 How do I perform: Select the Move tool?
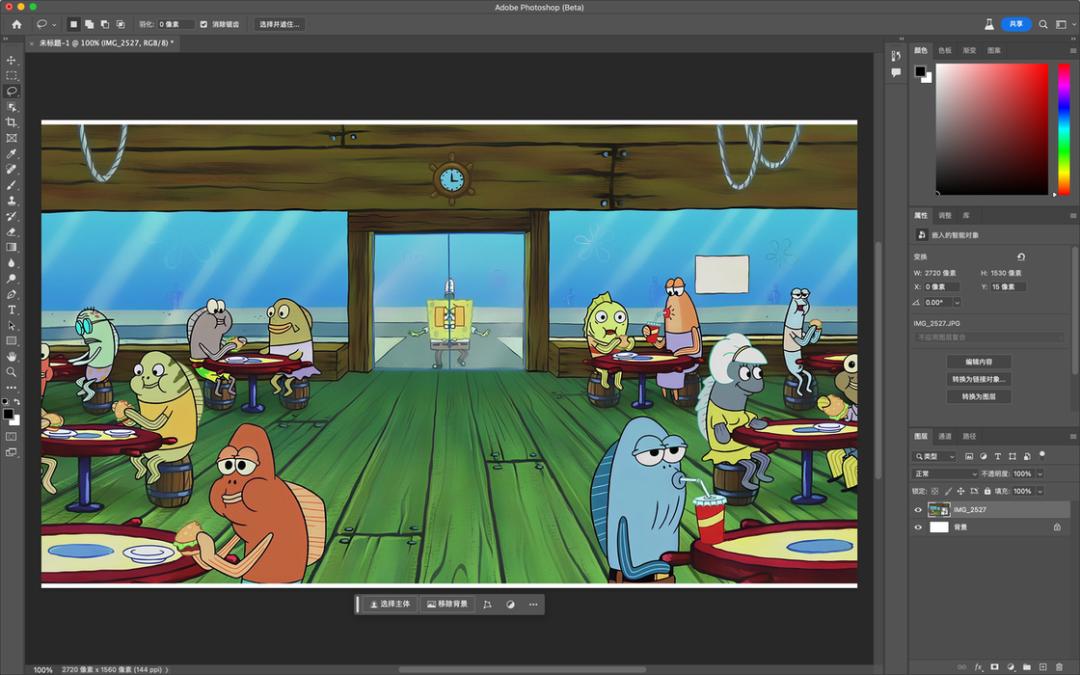pyautogui.click(x=12, y=60)
